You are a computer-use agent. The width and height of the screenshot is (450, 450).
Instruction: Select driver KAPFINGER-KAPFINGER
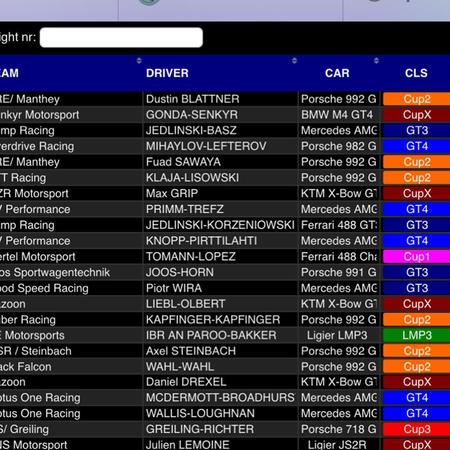click(x=213, y=320)
